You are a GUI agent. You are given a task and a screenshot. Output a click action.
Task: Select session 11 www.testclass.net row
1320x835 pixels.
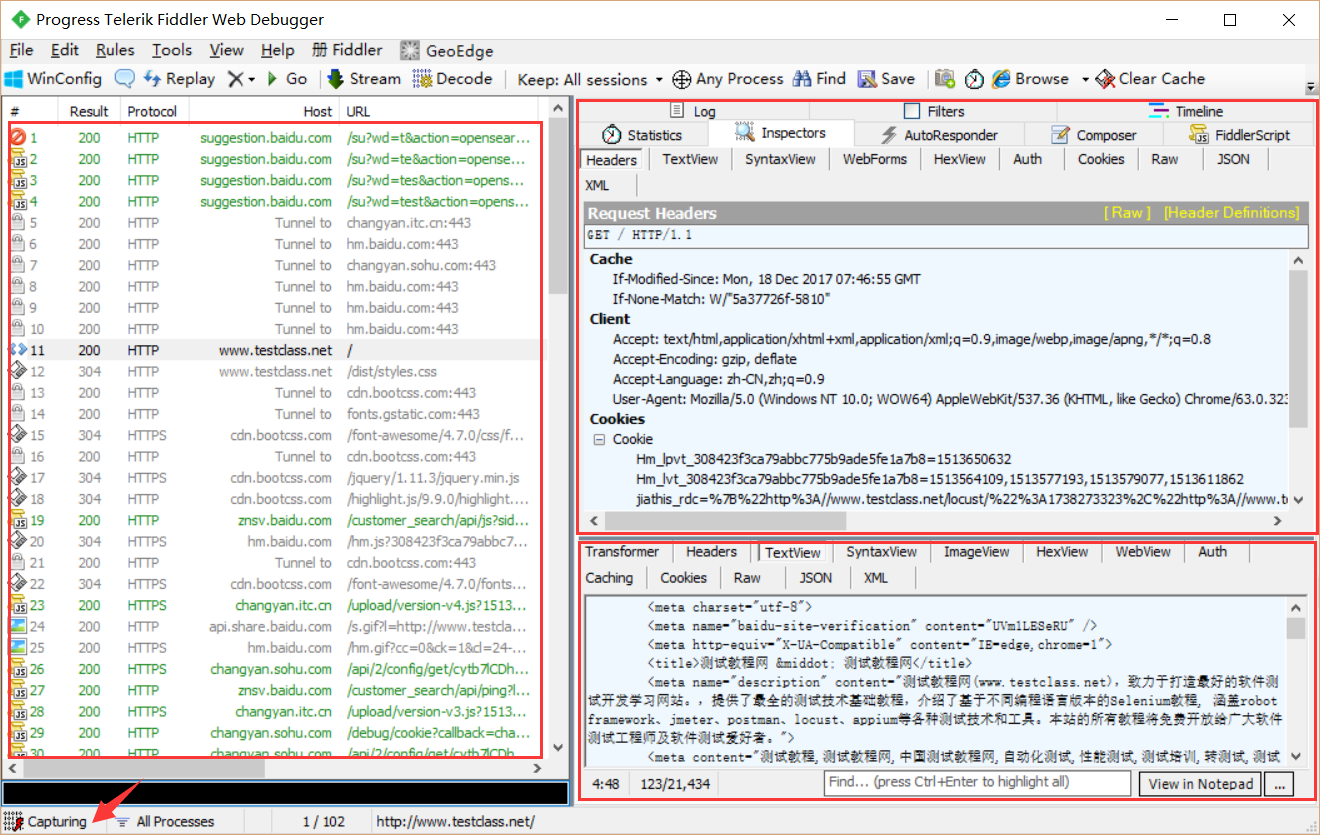275,350
